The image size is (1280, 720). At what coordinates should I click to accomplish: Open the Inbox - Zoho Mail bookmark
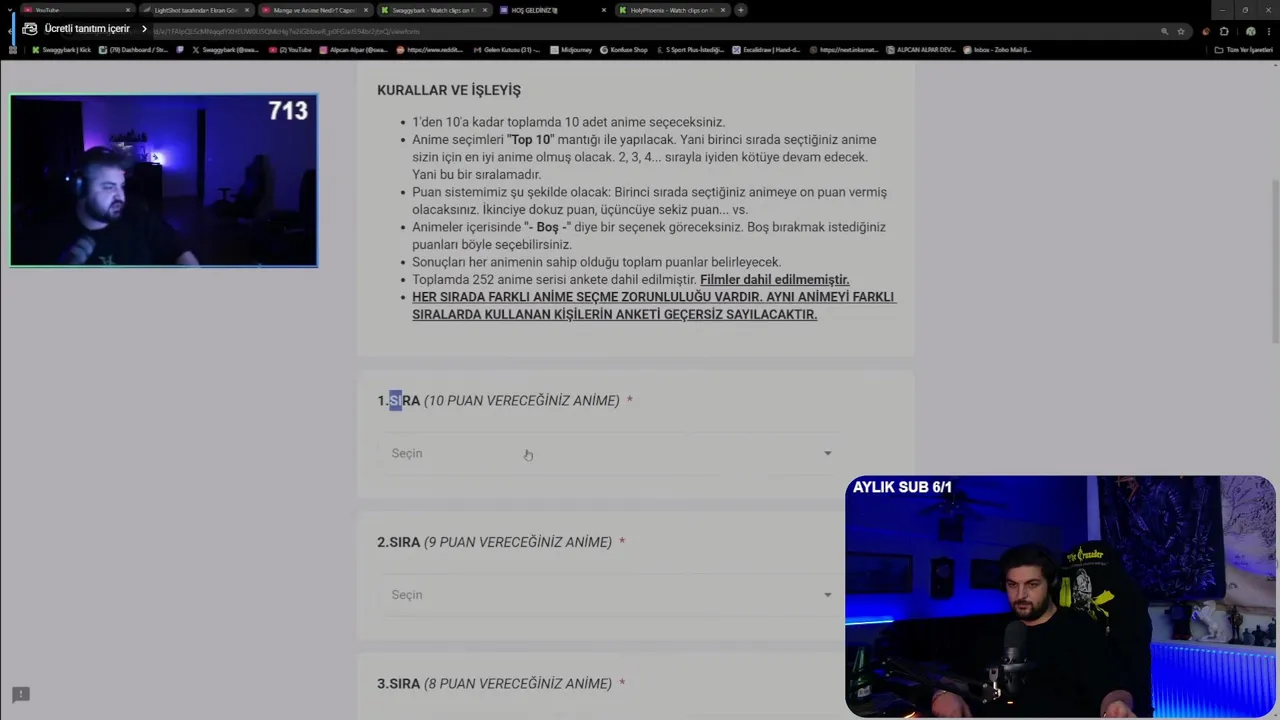[x=997, y=49]
